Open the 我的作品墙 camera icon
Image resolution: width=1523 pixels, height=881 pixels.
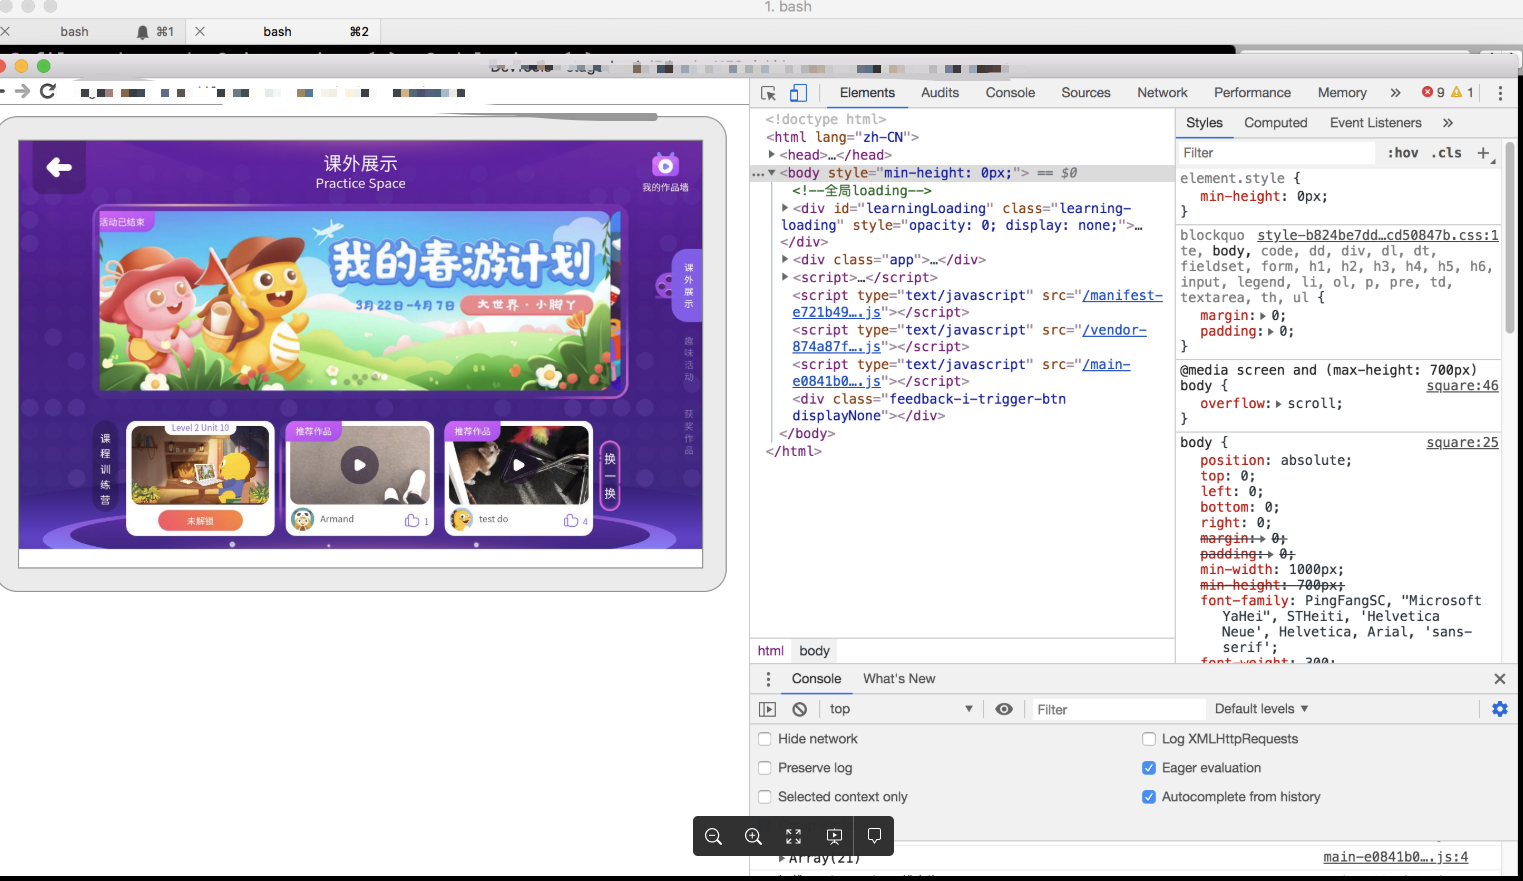[x=665, y=165]
